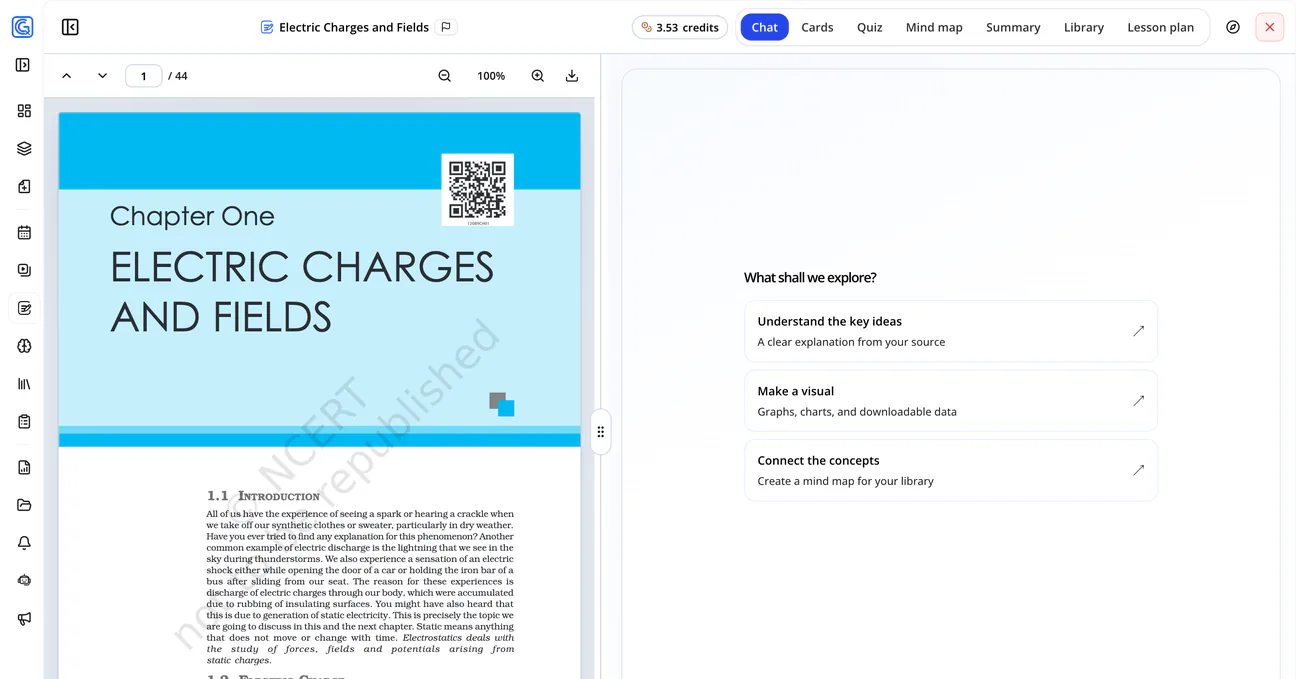Close the study panel with red X
The height and width of the screenshot is (679, 1296).
click(x=1270, y=27)
